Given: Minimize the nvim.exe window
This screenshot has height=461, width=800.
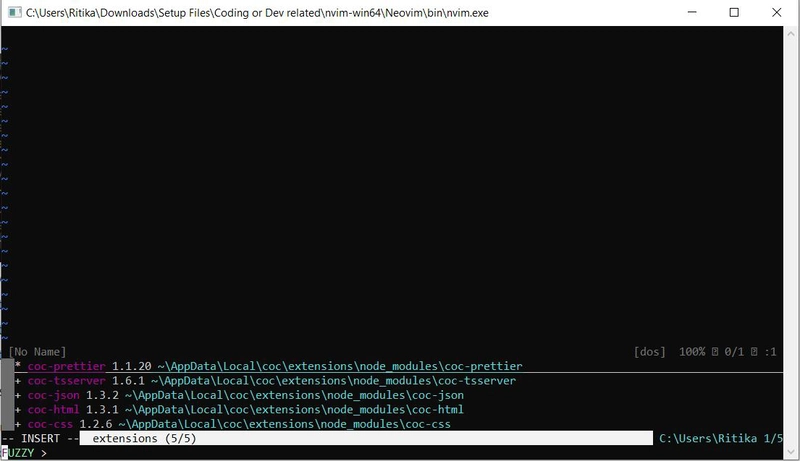Looking at the screenshot, I should click(692, 12).
